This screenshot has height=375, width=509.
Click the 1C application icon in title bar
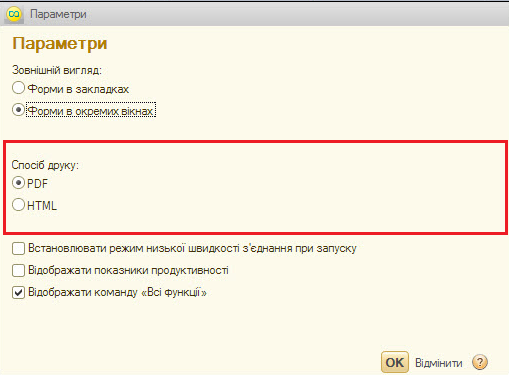tap(14, 14)
